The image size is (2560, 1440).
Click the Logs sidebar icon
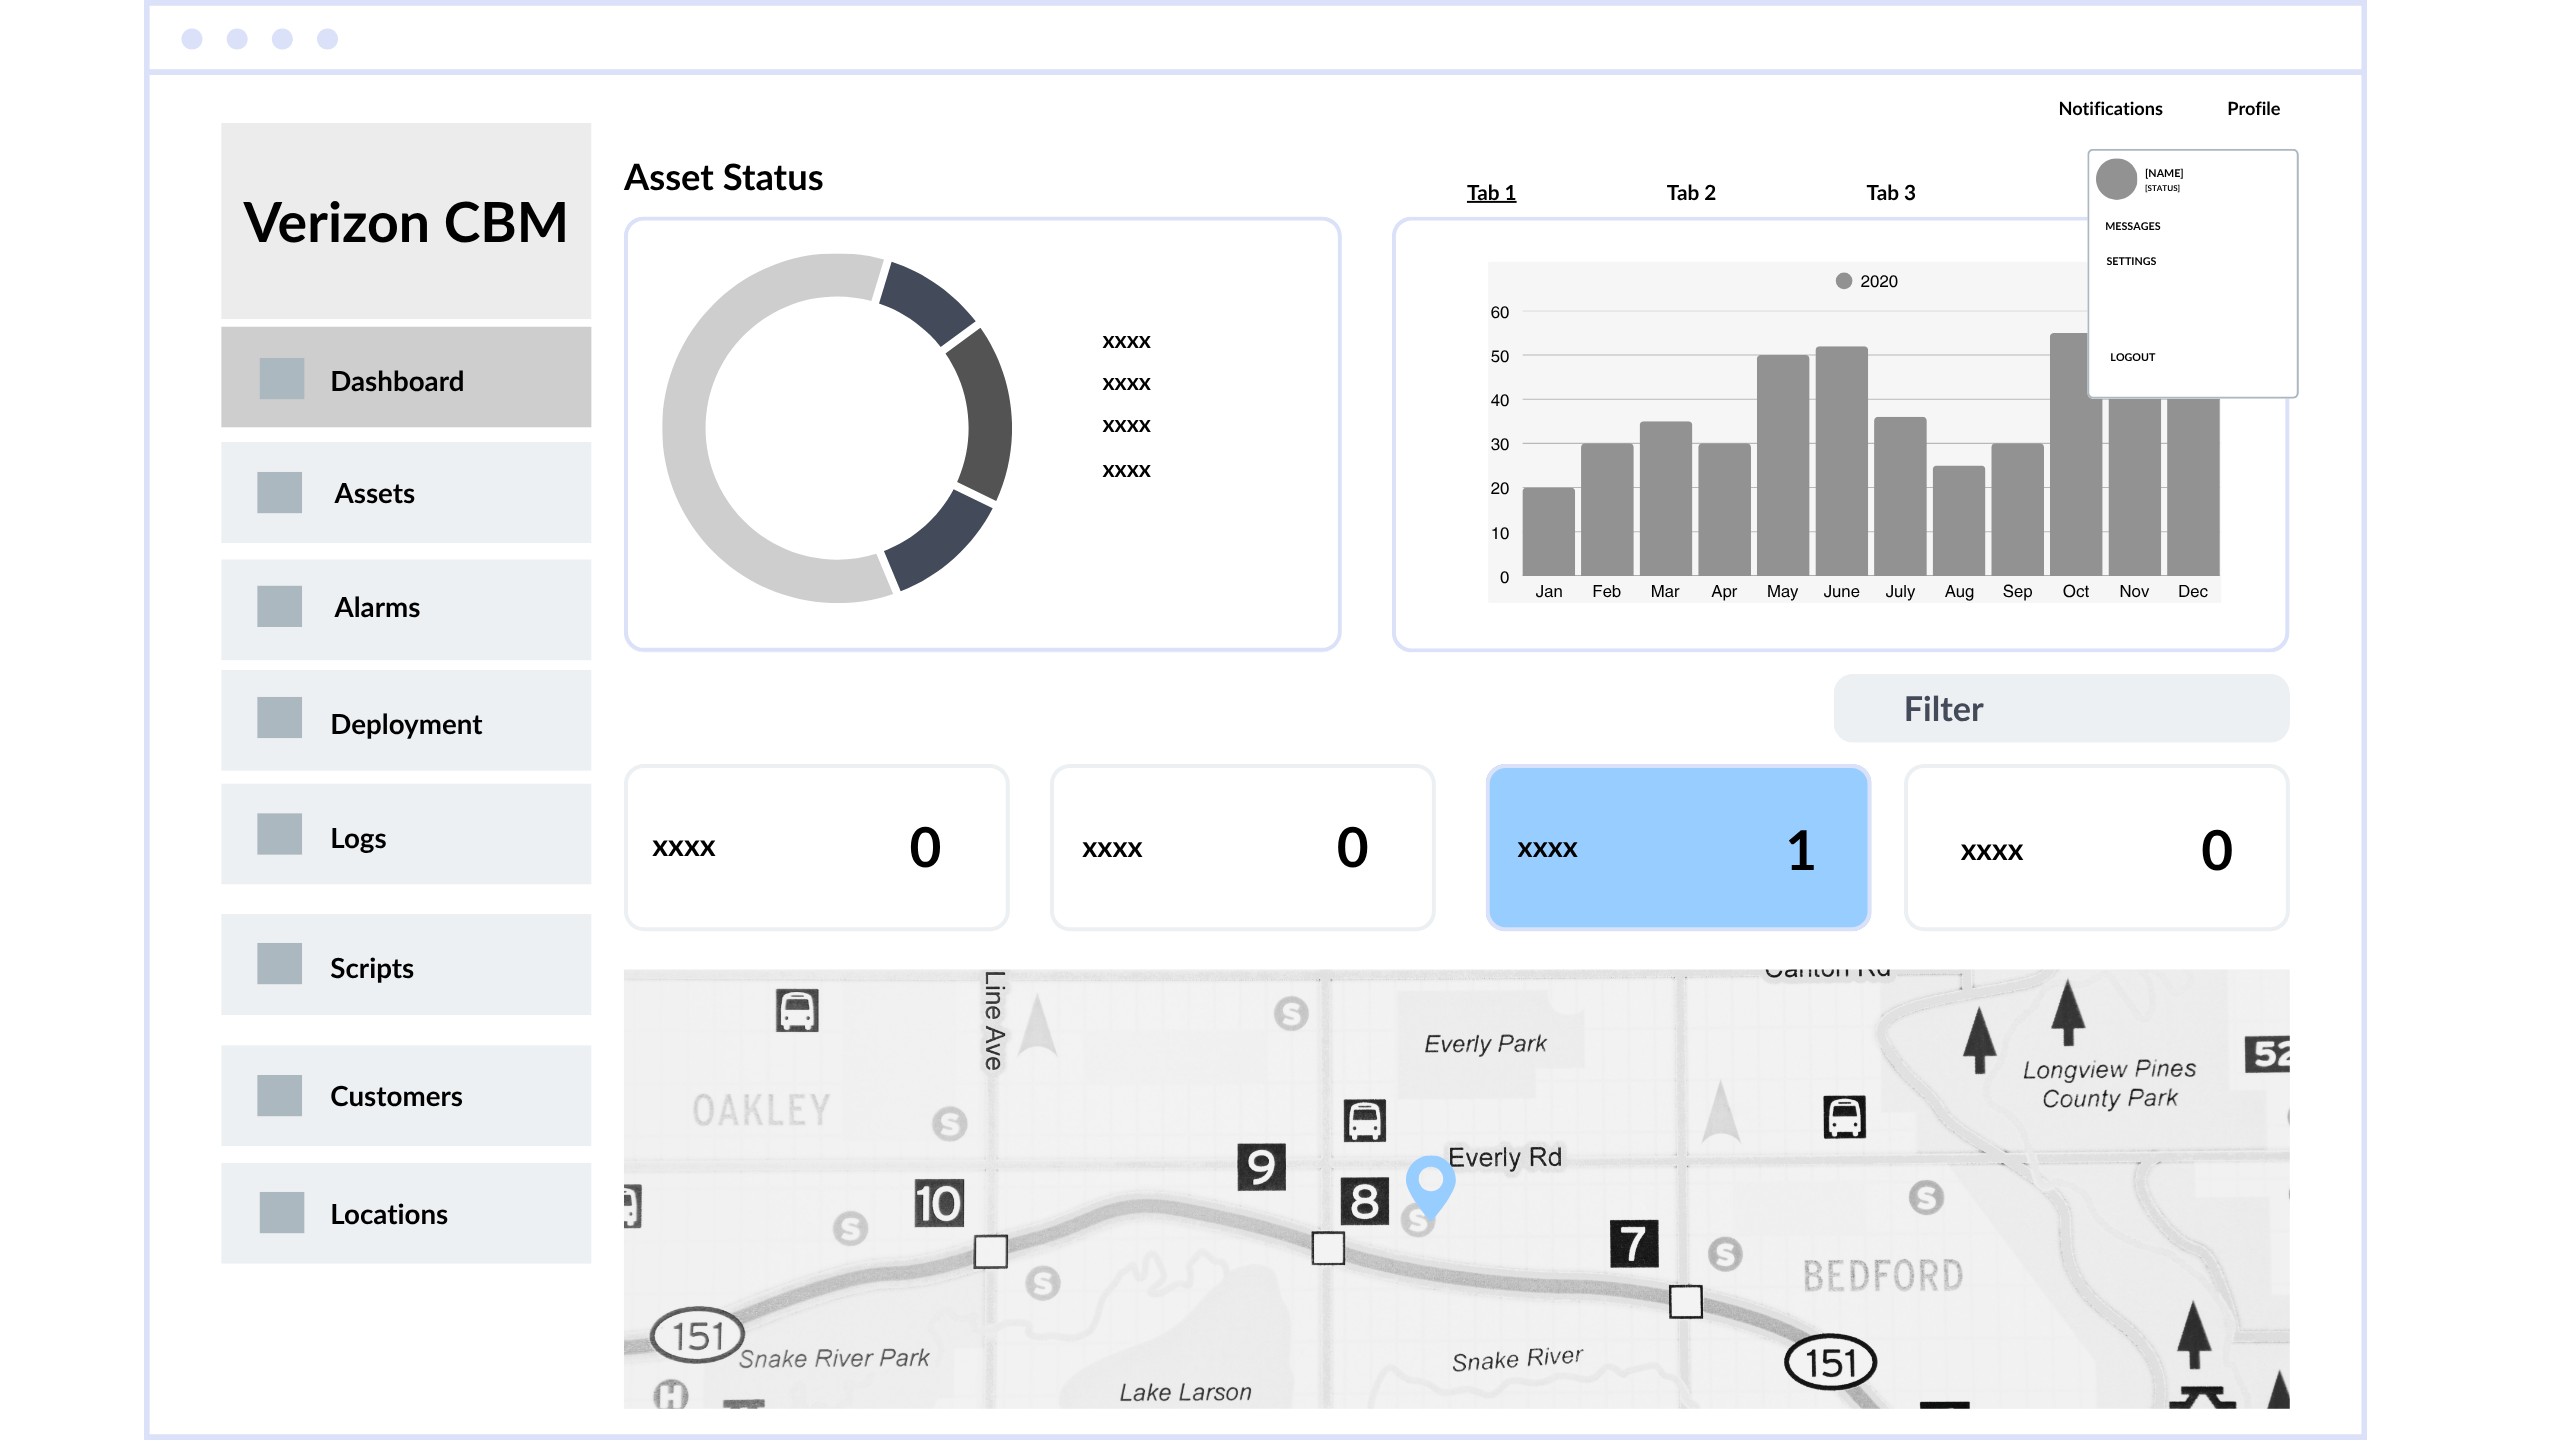(279, 834)
